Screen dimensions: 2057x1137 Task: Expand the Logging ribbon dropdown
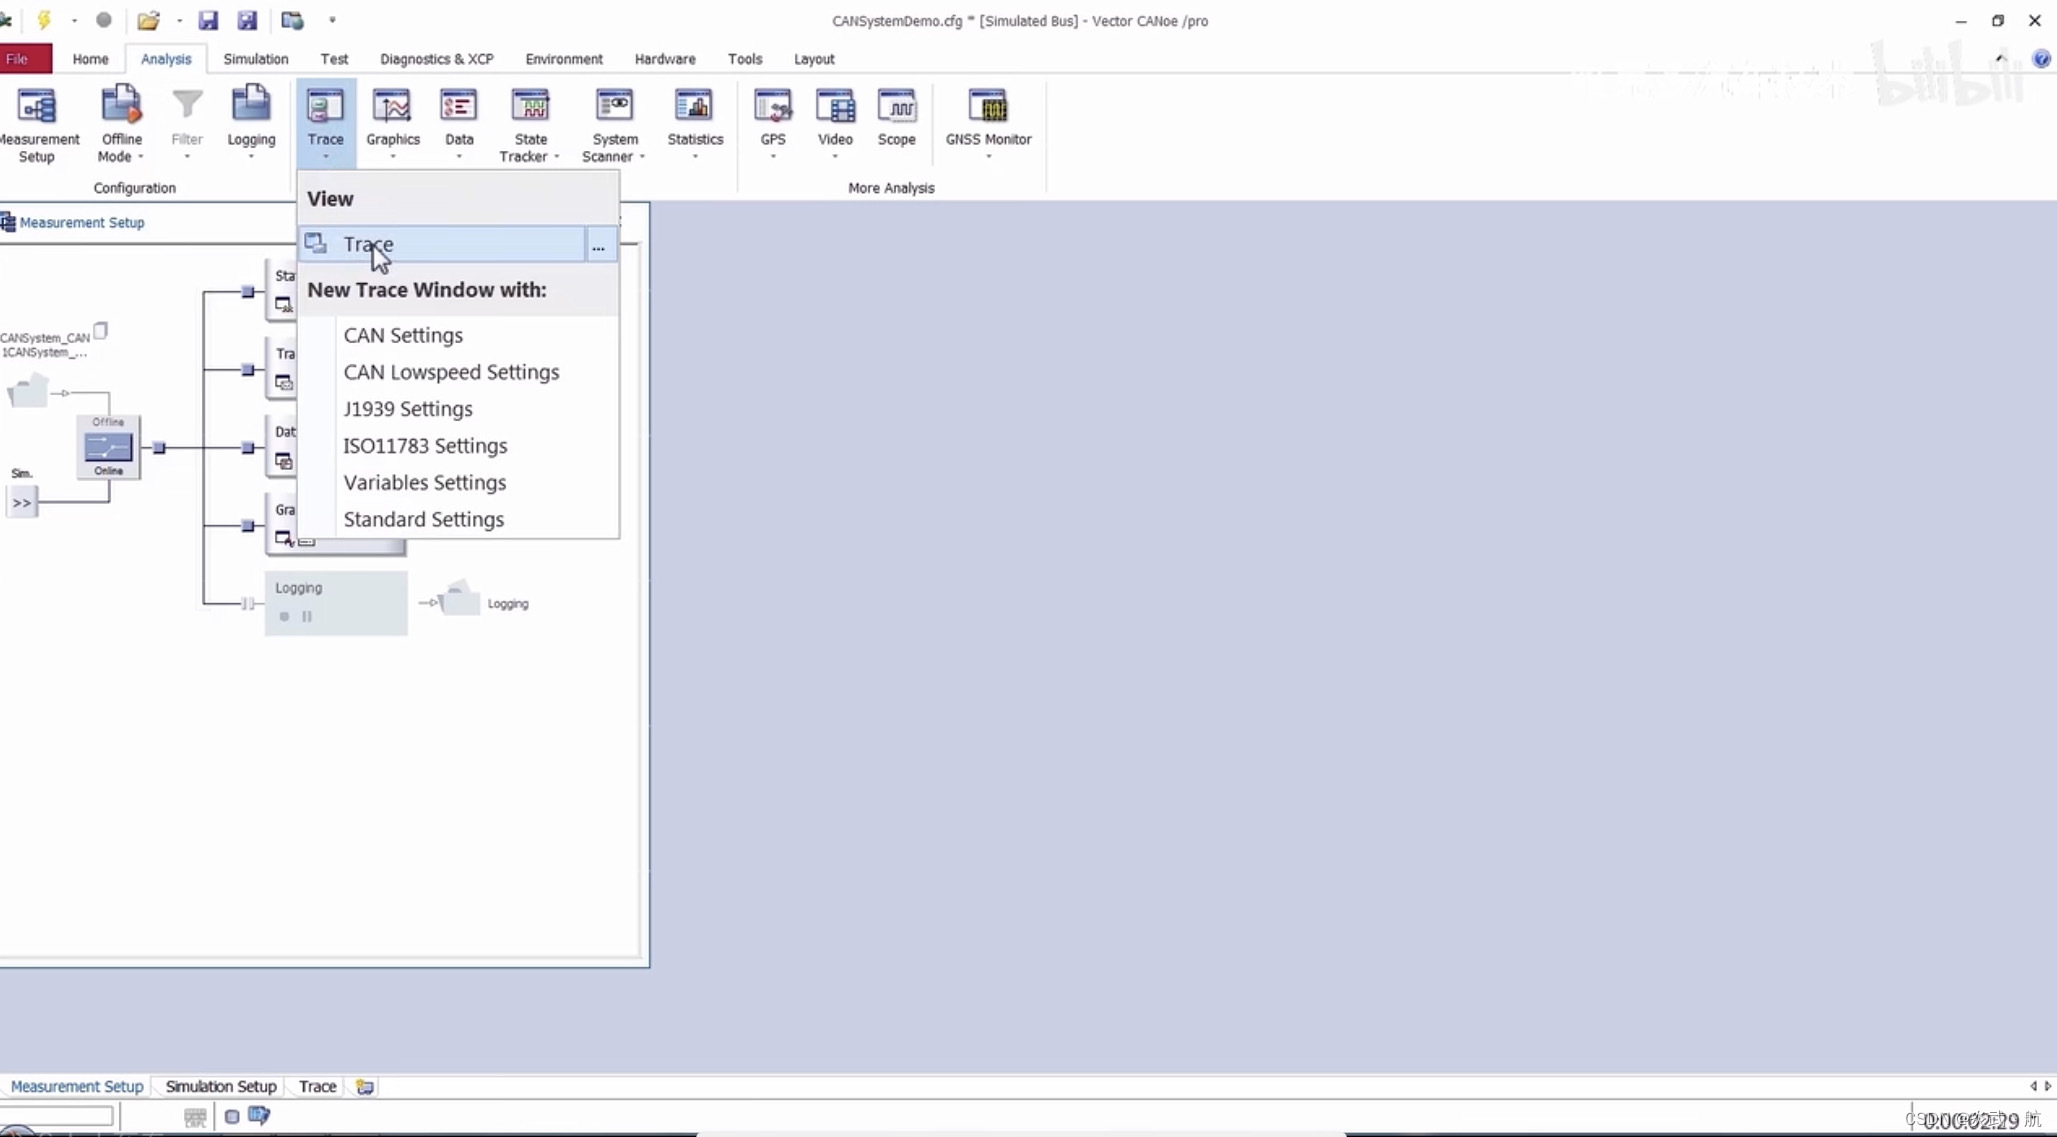click(x=251, y=157)
